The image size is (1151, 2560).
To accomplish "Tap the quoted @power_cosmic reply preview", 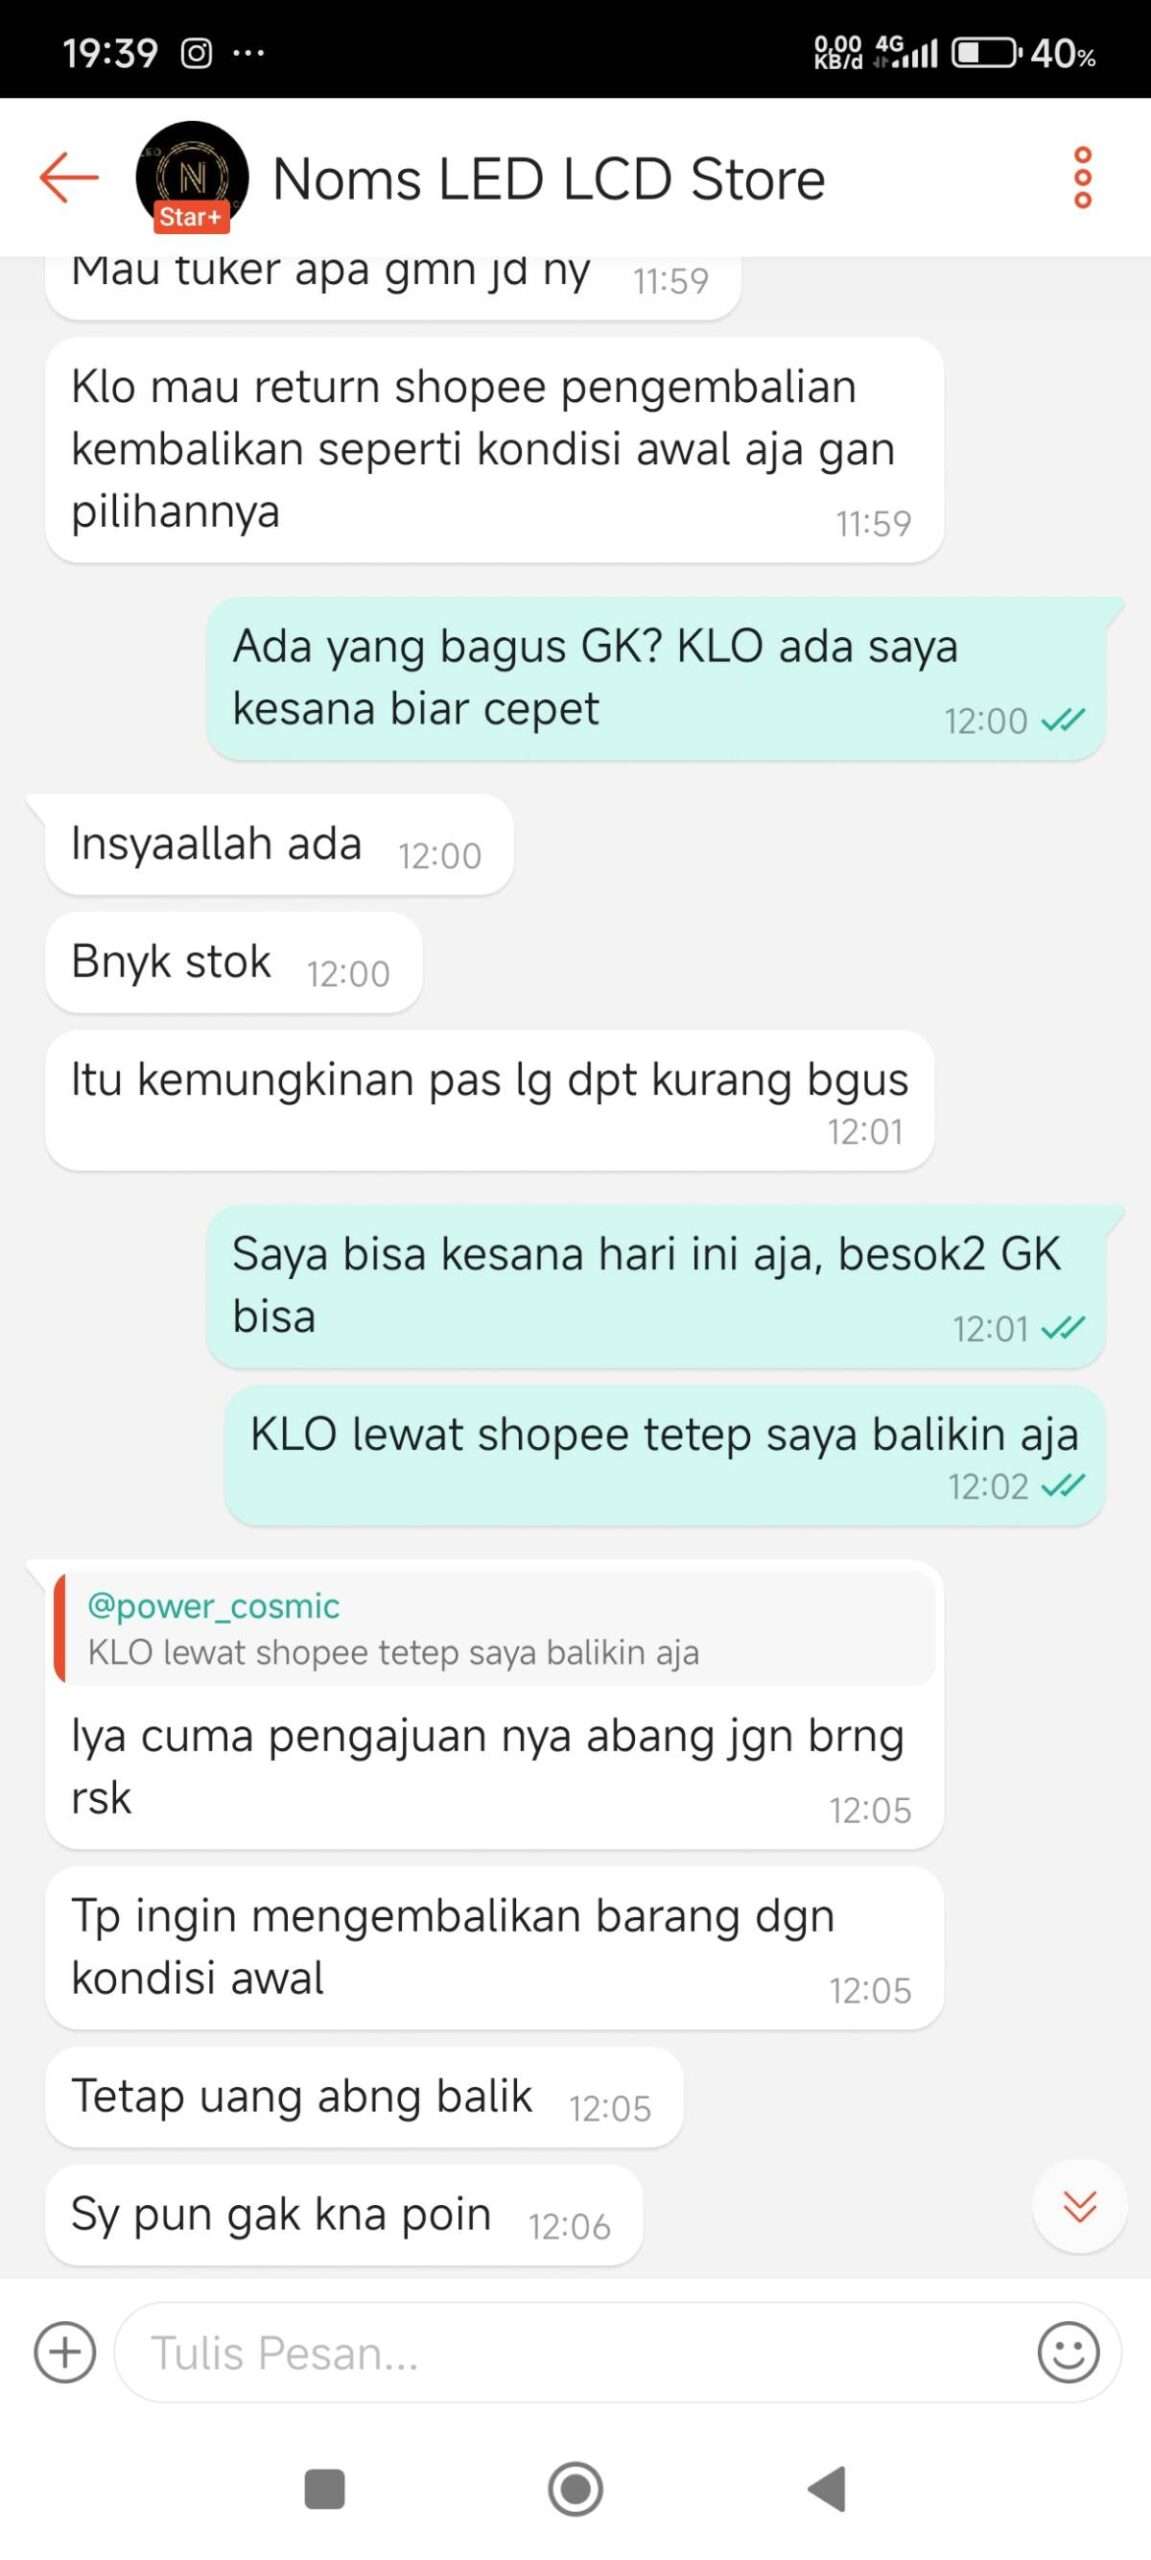I will (x=494, y=1628).
